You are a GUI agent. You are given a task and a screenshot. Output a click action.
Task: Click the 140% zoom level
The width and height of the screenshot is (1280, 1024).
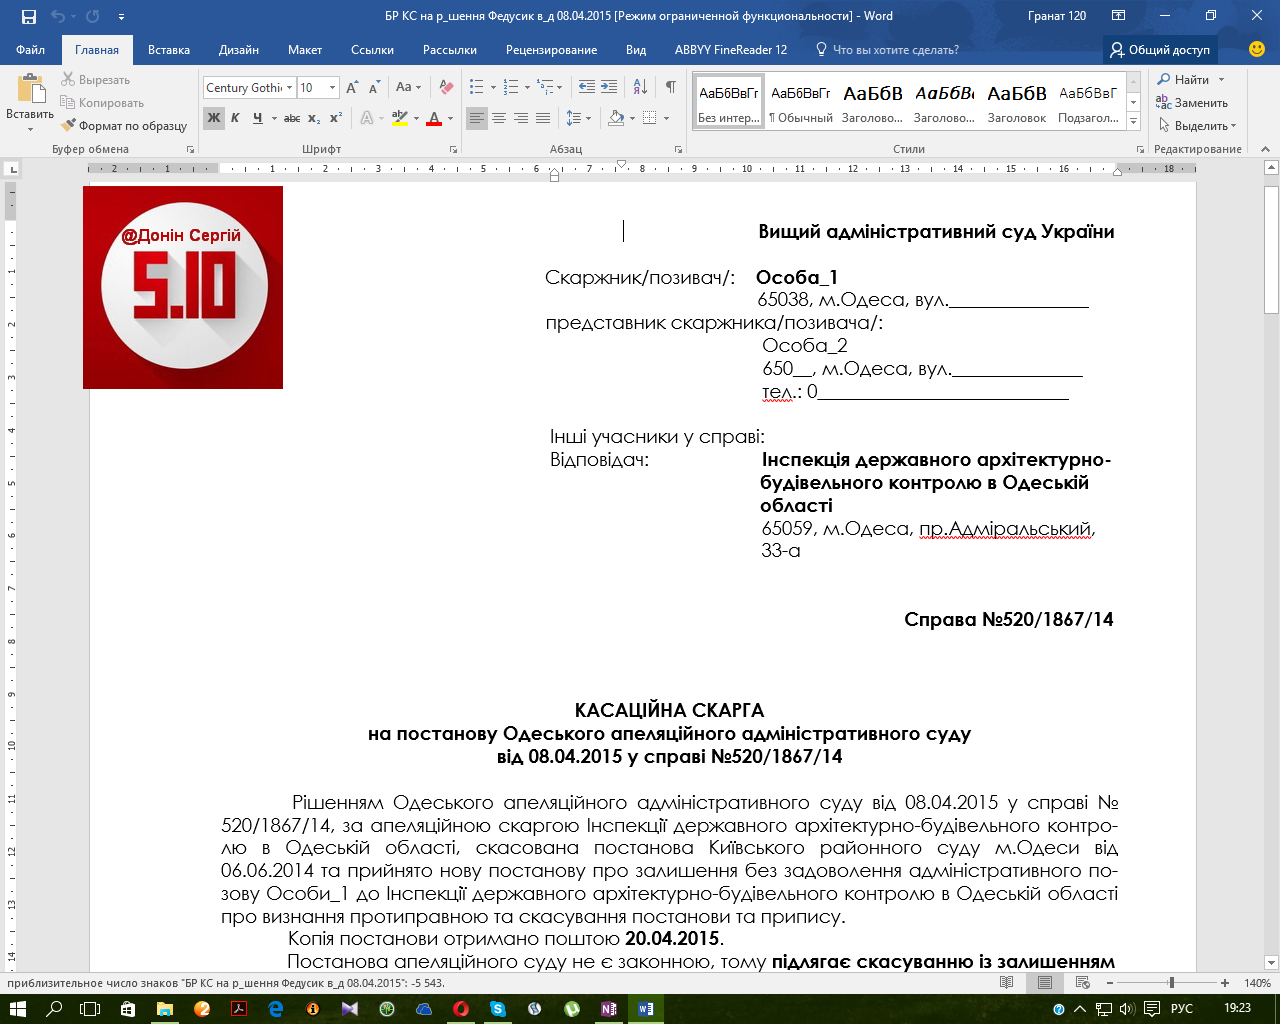click(1257, 983)
